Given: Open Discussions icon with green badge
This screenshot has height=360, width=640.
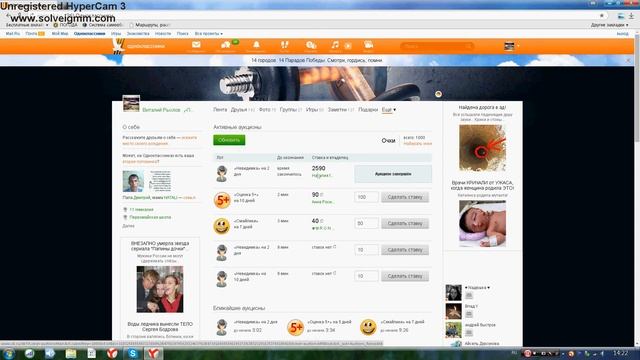Looking at the screenshot, I should pos(226,45).
